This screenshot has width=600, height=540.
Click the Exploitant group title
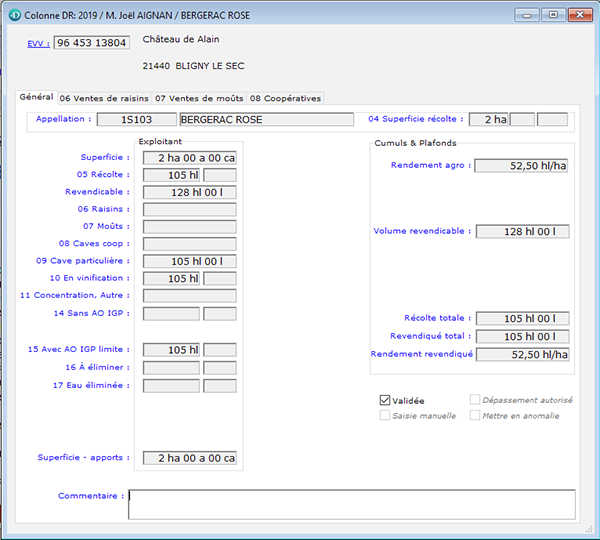click(160, 141)
